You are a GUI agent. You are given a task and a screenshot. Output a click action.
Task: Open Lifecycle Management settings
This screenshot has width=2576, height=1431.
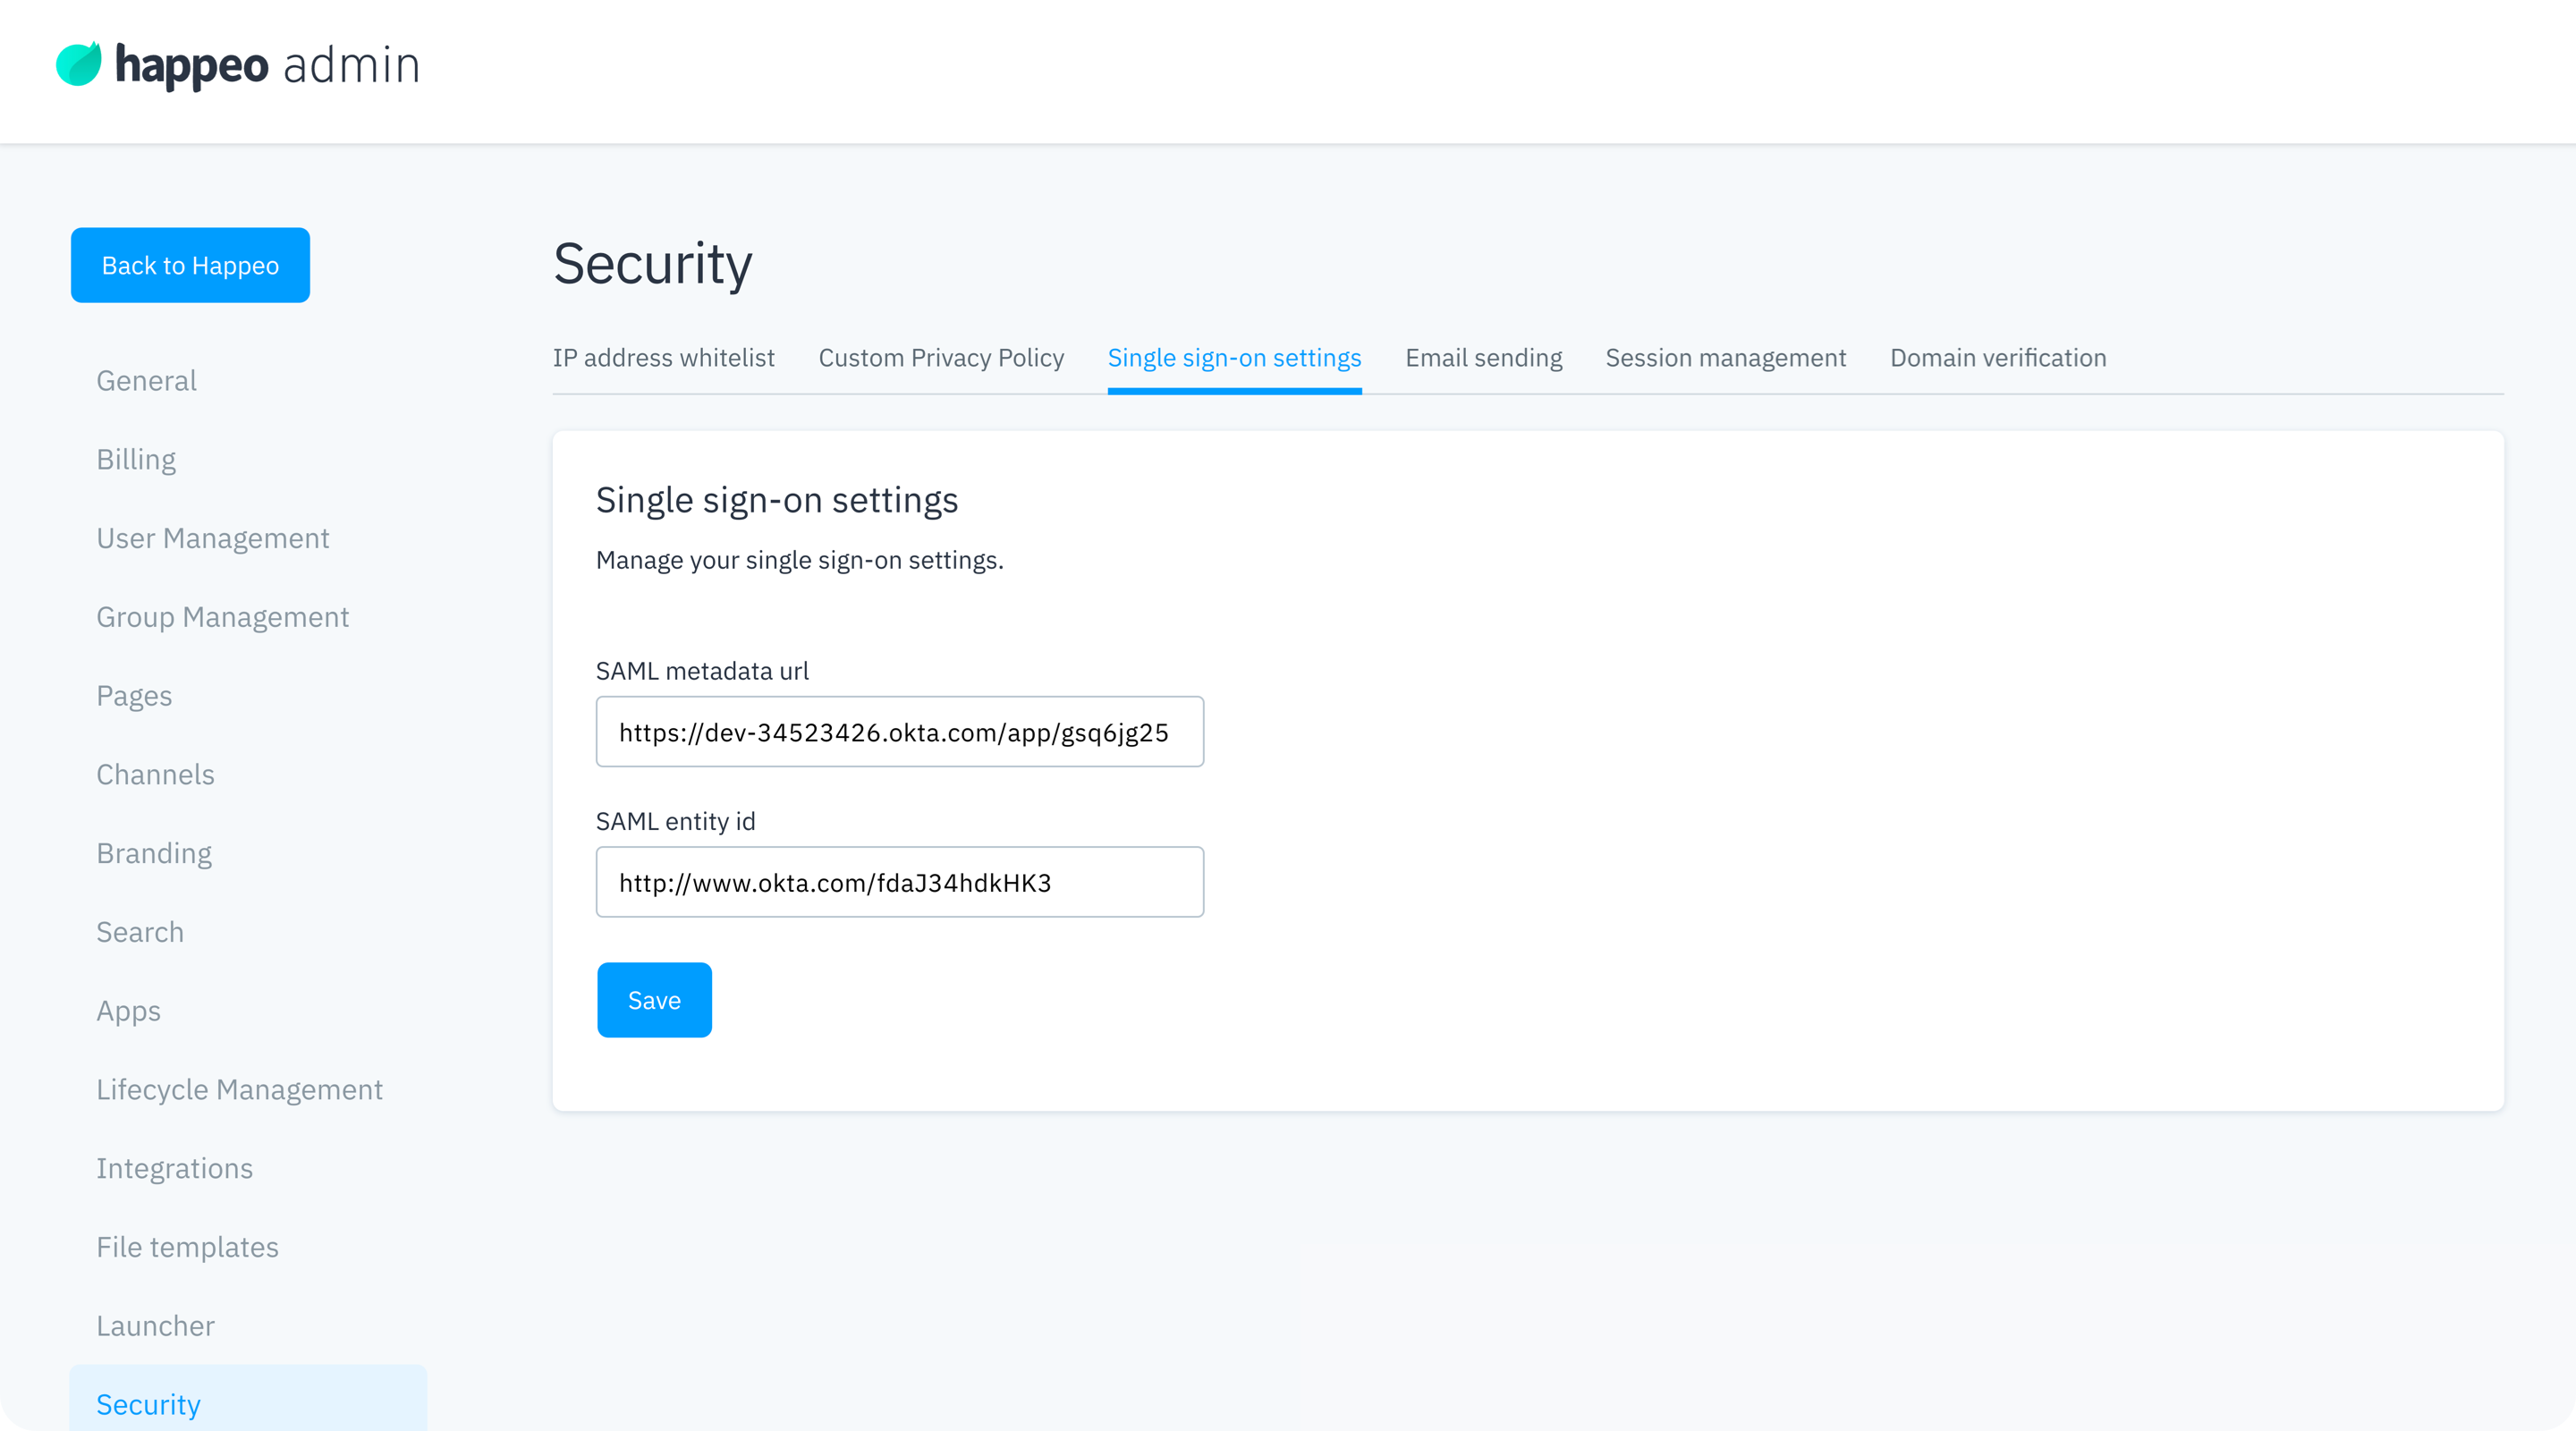(239, 1090)
